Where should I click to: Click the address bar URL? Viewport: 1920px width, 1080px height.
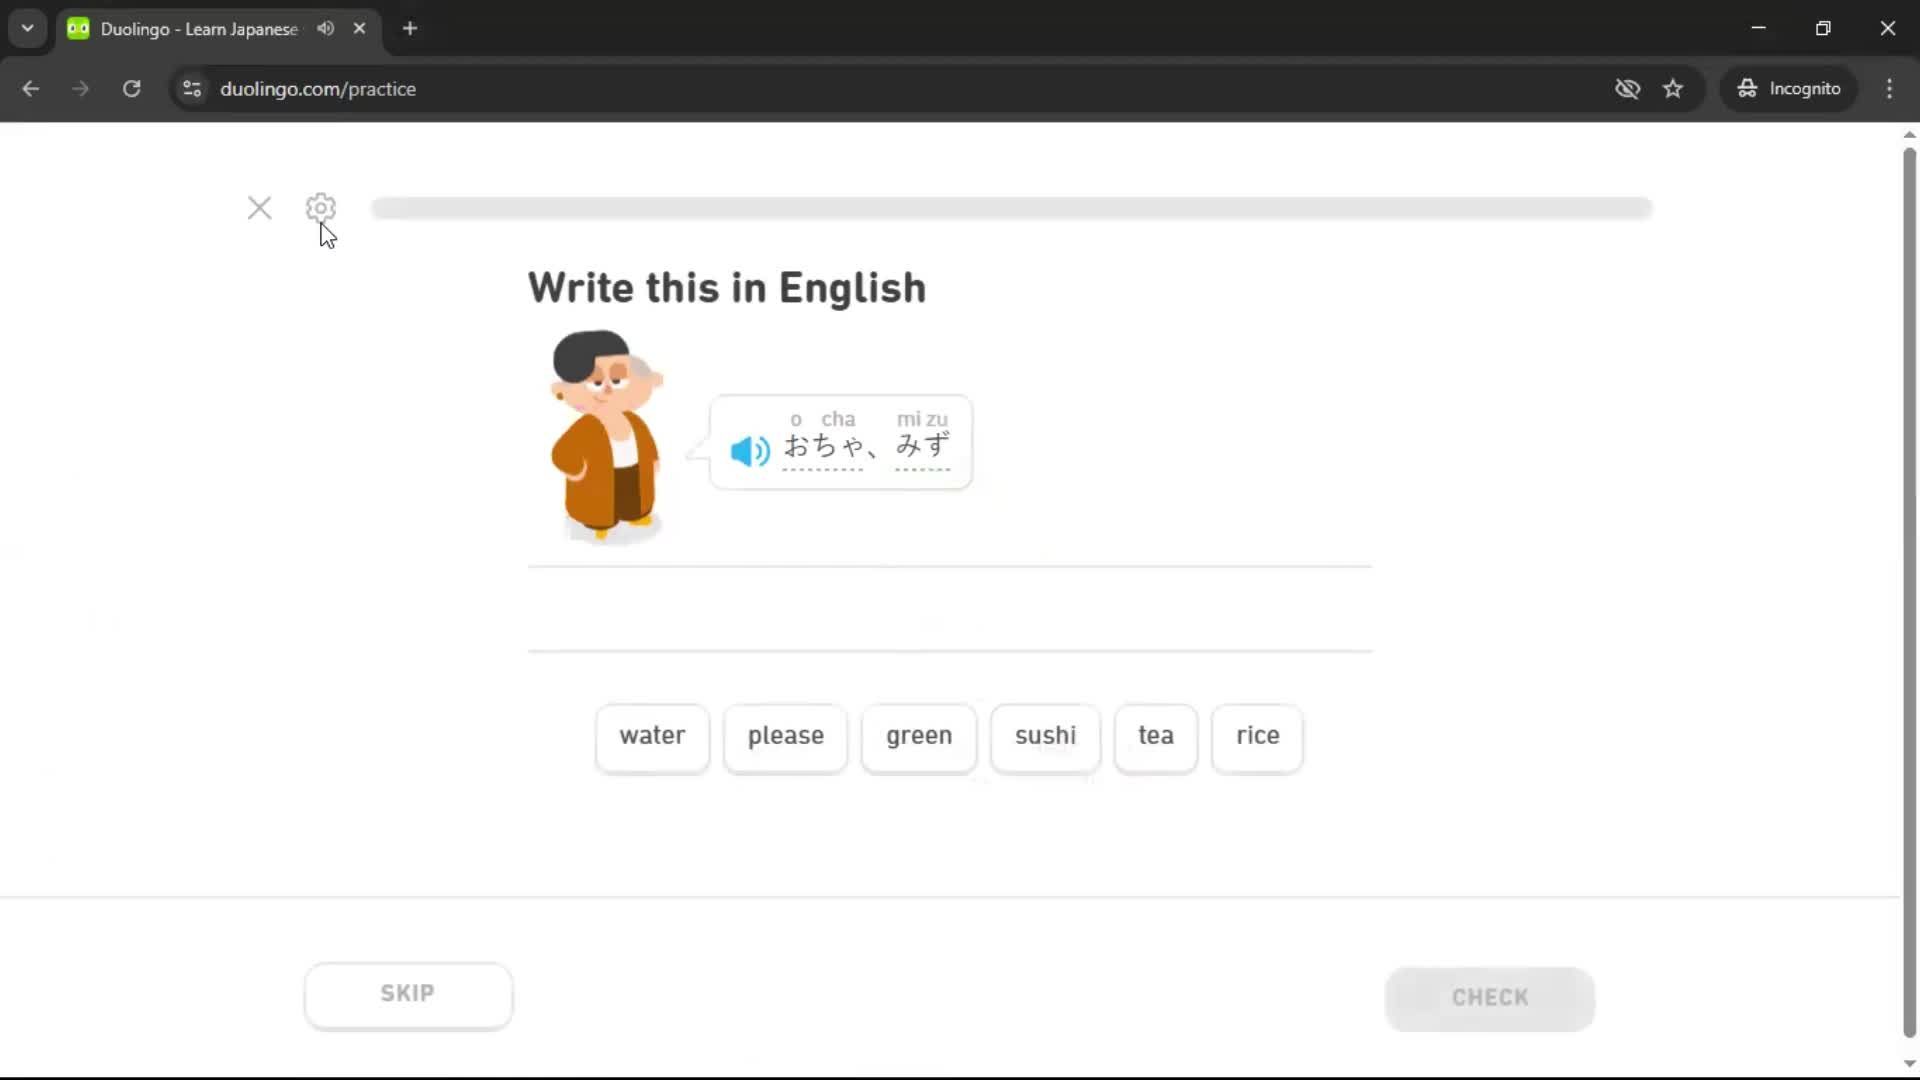point(318,89)
